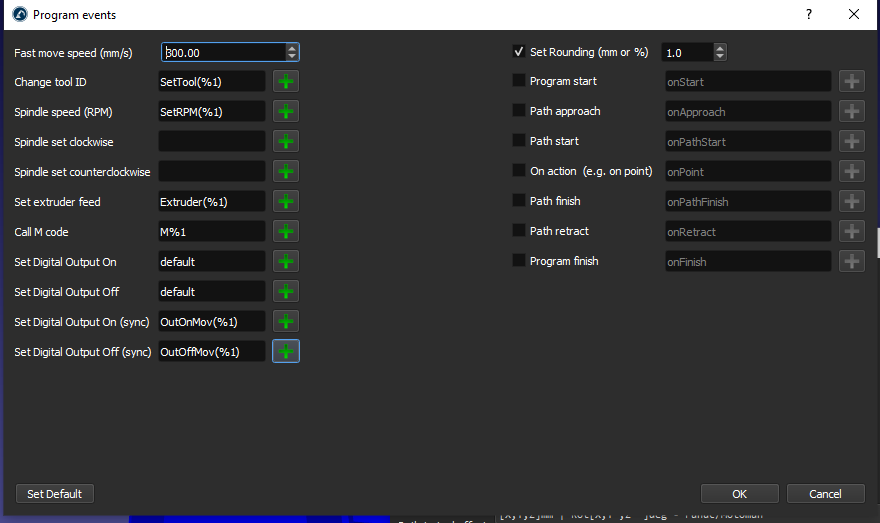Image resolution: width=880 pixels, height=523 pixels.
Task: Click the Fast move speed input field
Action: point(224,52)
